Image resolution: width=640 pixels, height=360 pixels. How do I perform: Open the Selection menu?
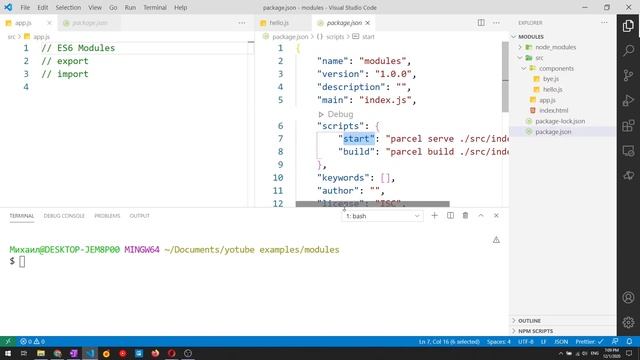68,7
